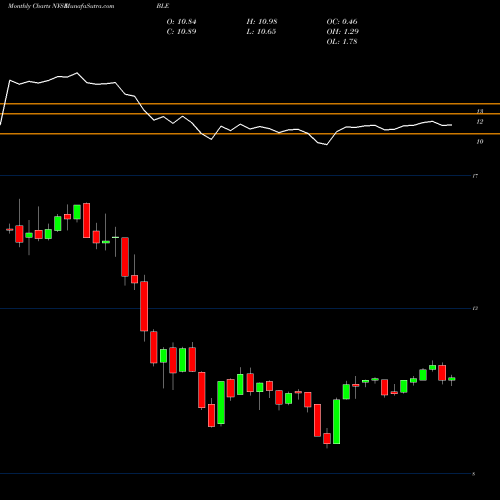The width and height of the screenshot is (500, 500).
Task: Click the high price value H: 10.98
Action: [x=262, y=22]
